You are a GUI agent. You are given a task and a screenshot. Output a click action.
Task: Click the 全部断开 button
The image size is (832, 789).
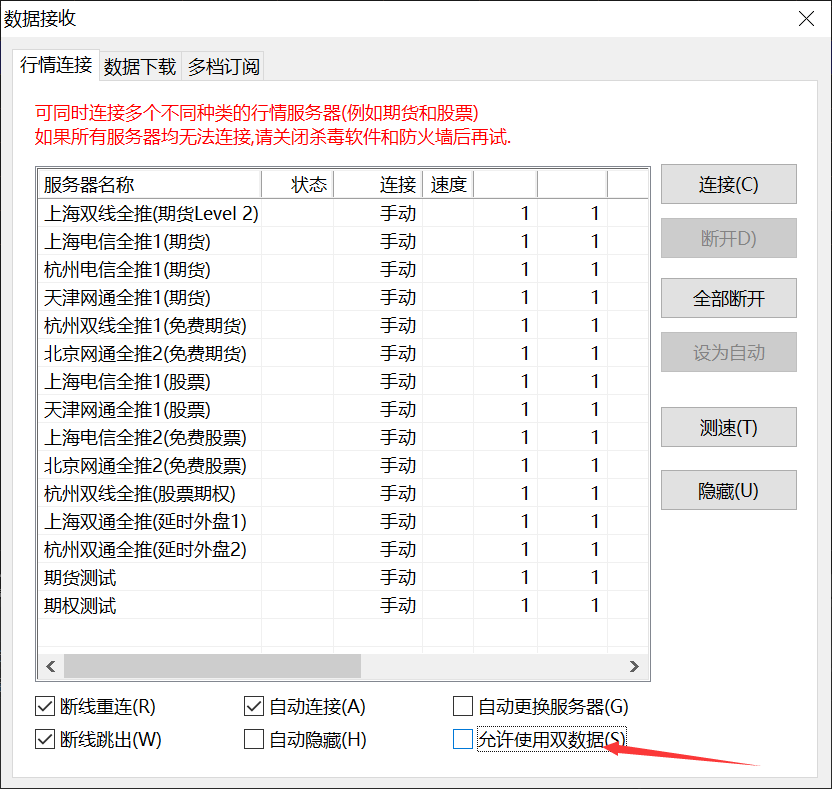(x=729, y=298)
